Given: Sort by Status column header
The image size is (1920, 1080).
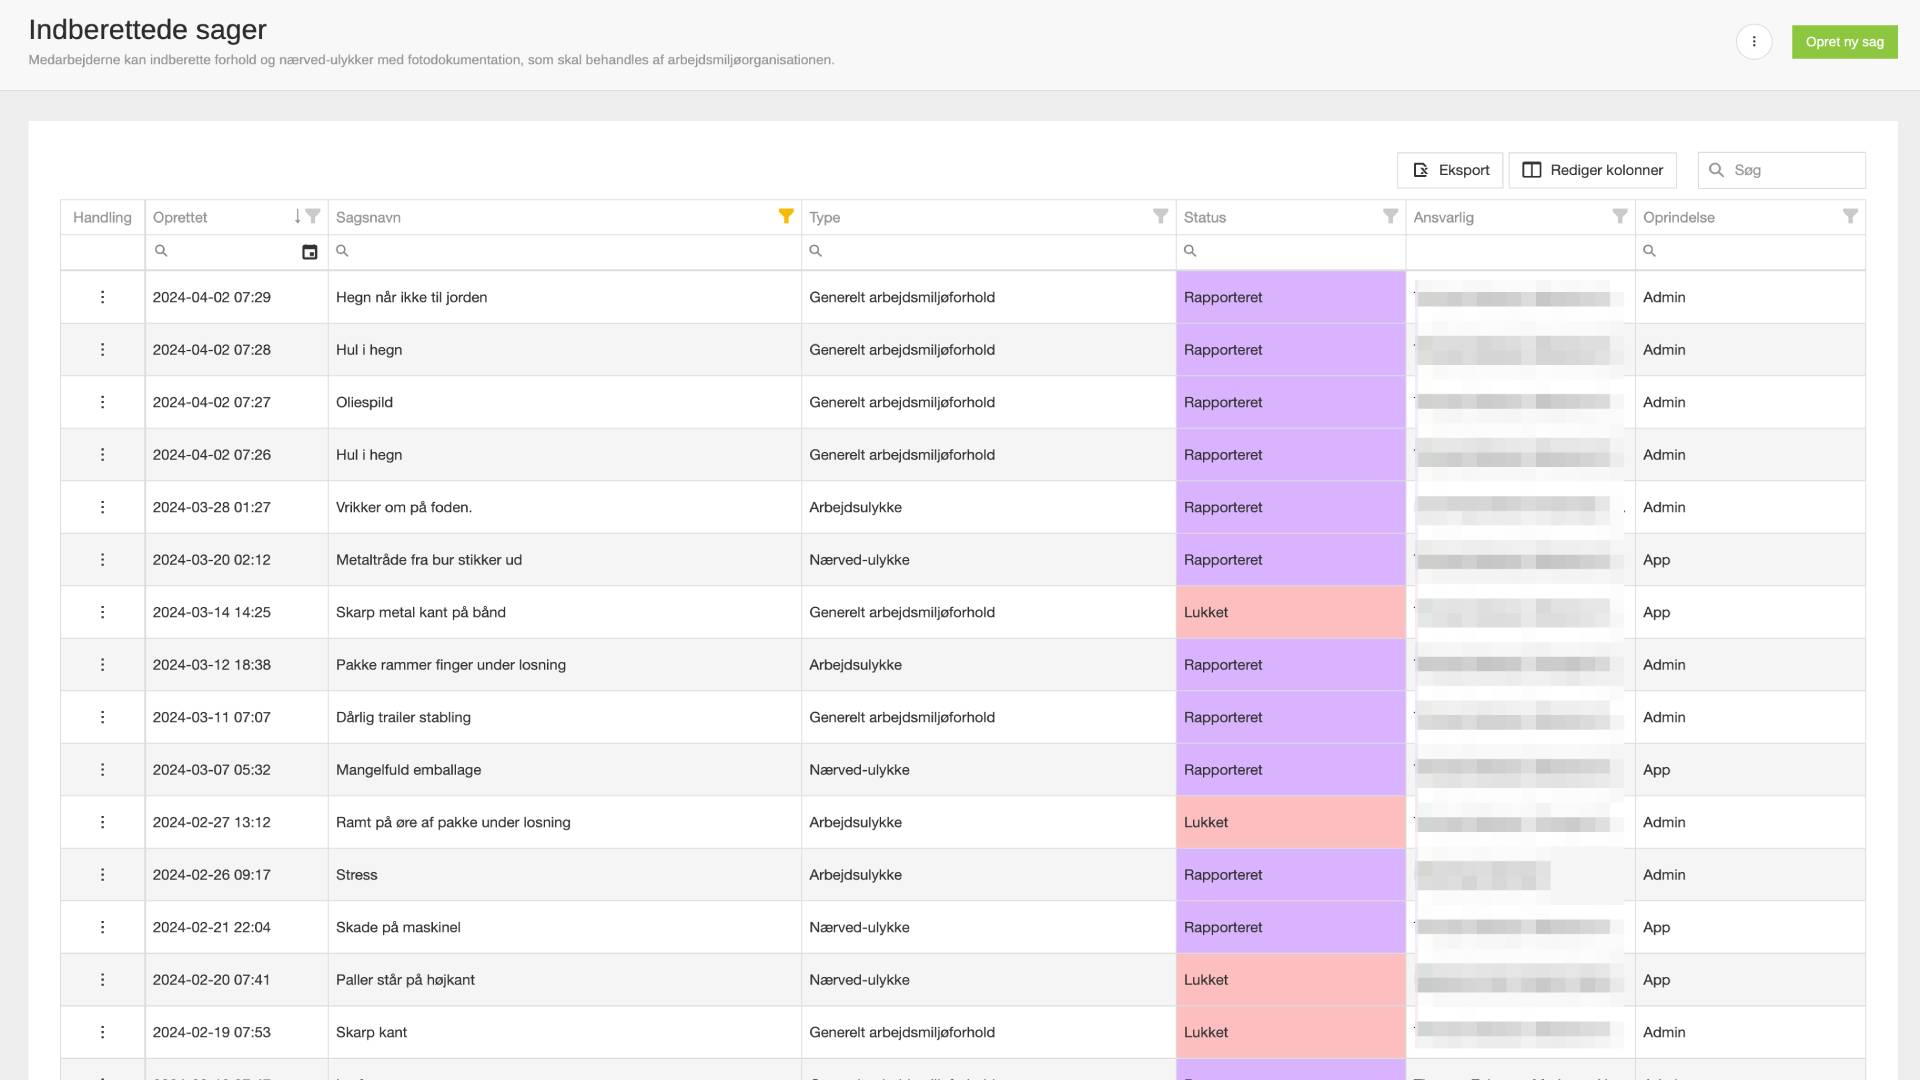Looking at the screenshot, I should (1204, 217).
